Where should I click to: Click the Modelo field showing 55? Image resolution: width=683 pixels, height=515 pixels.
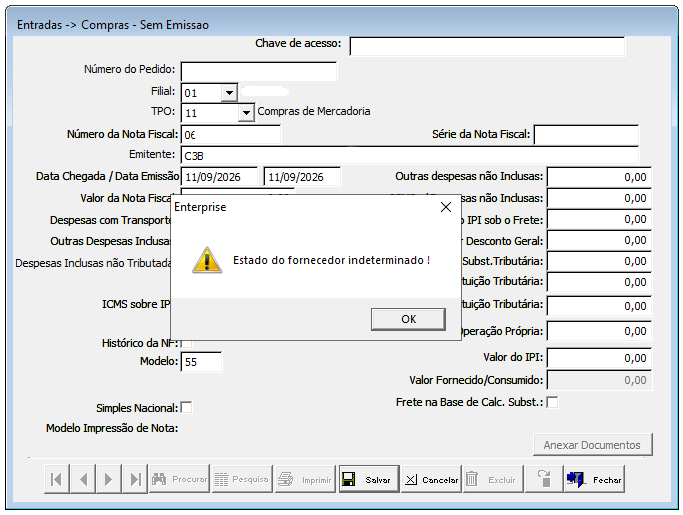point(201,362)
